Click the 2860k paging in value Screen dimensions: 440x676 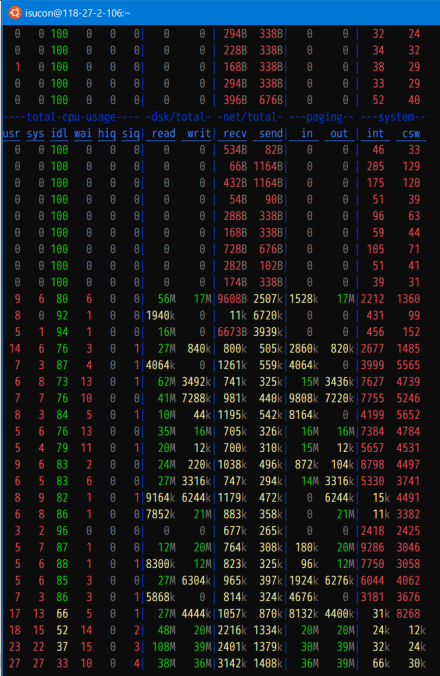tap(304, 349)
